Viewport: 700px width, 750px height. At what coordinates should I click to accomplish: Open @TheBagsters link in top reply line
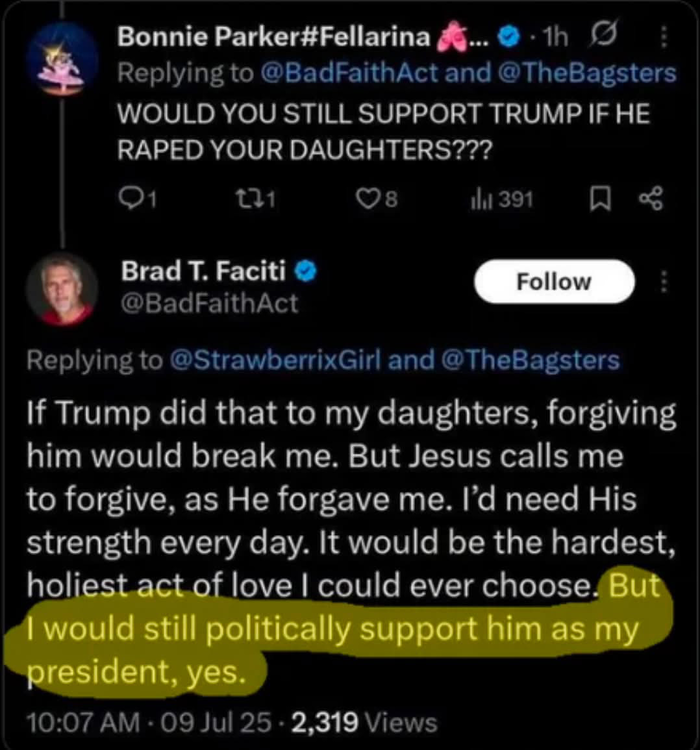point(587,73)
